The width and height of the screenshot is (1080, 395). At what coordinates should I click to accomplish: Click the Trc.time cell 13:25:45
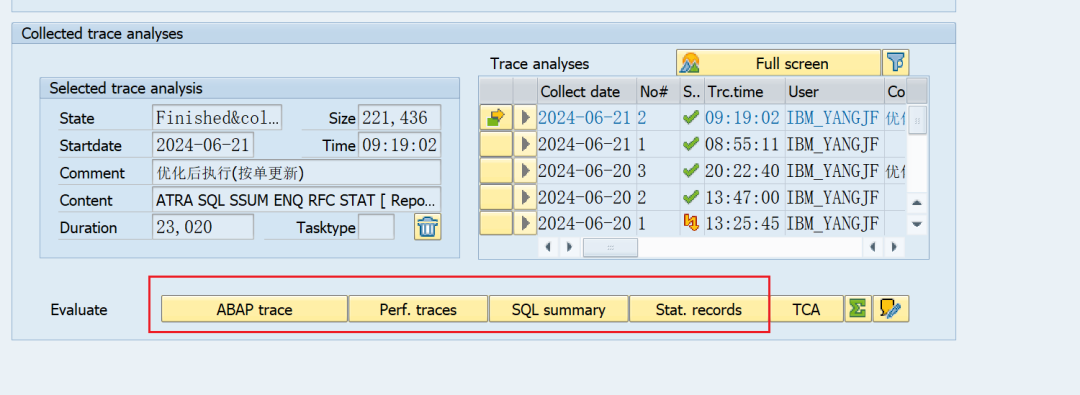(x=744, y=223)
